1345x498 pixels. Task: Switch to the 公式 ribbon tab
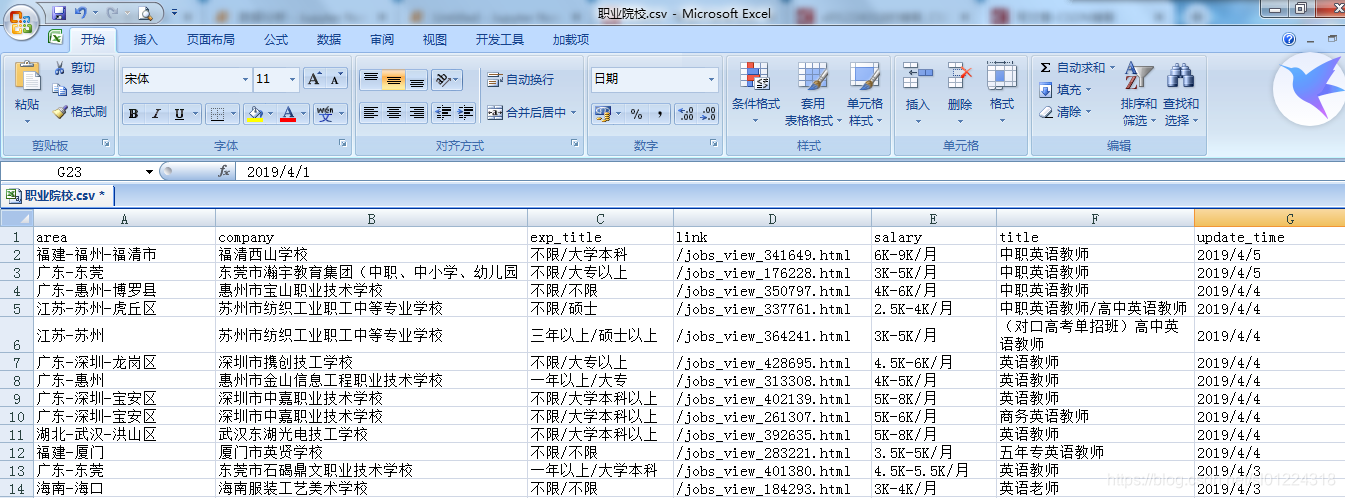point(276,40)
